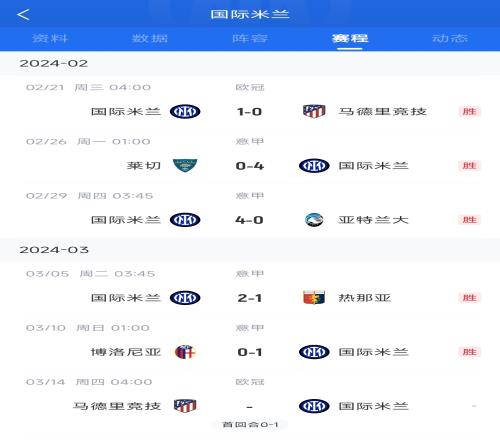
Task: Switch to 数据 tab
Action: [x=150, y=38]
